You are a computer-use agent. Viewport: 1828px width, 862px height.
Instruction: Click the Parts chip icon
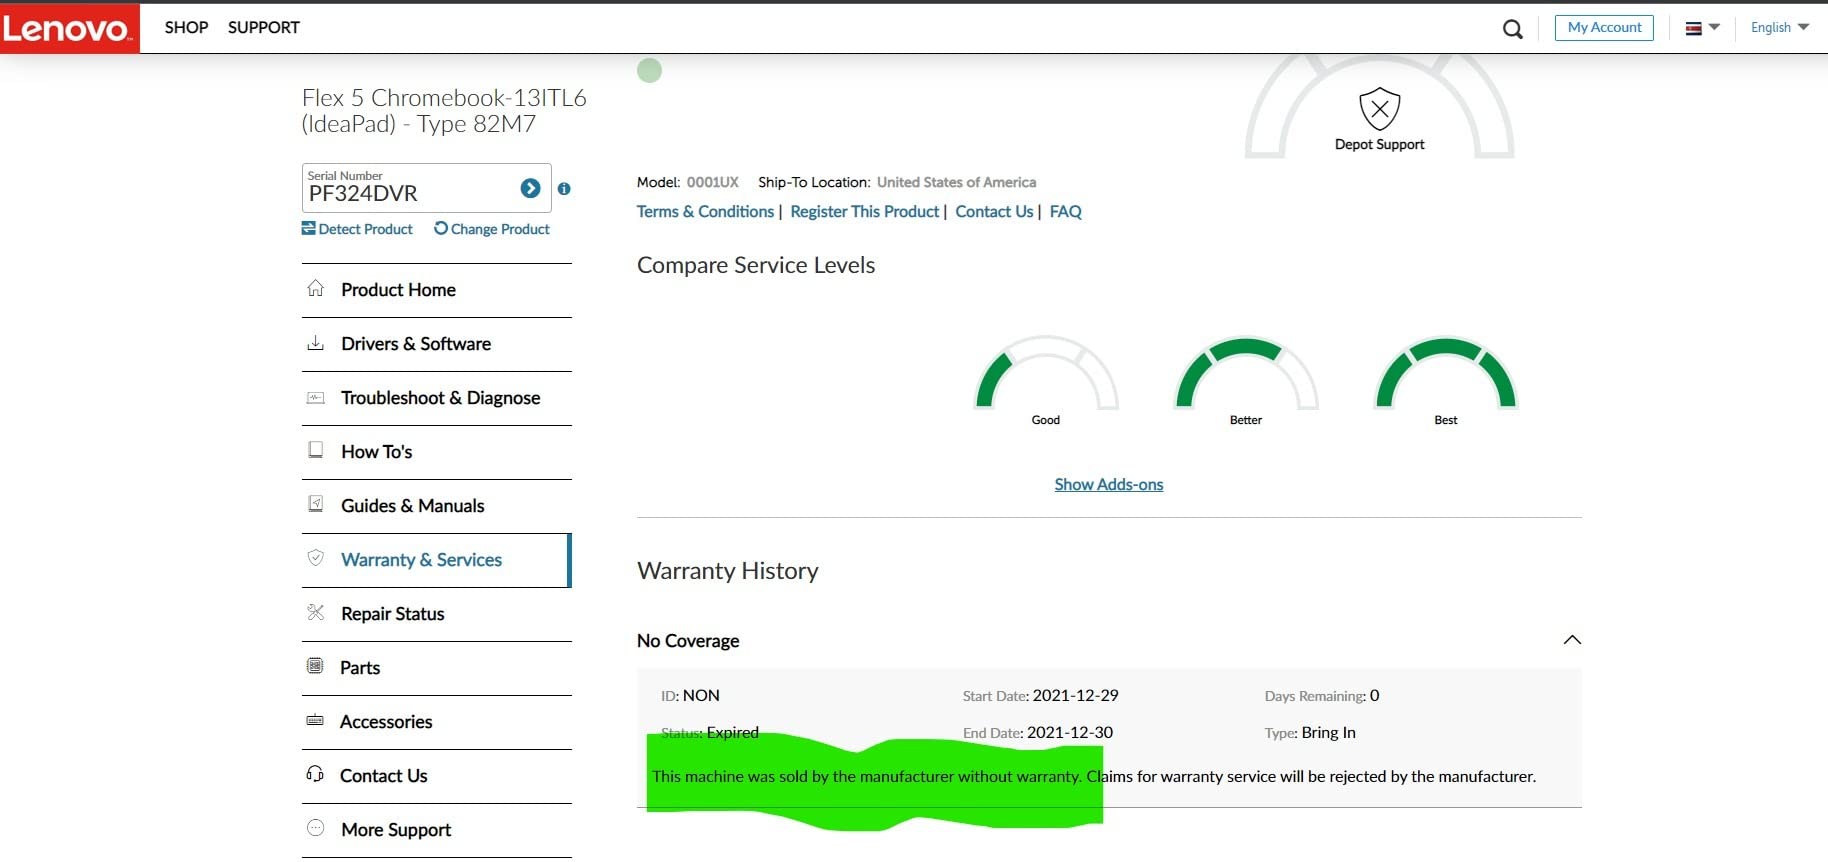[315, 666]
